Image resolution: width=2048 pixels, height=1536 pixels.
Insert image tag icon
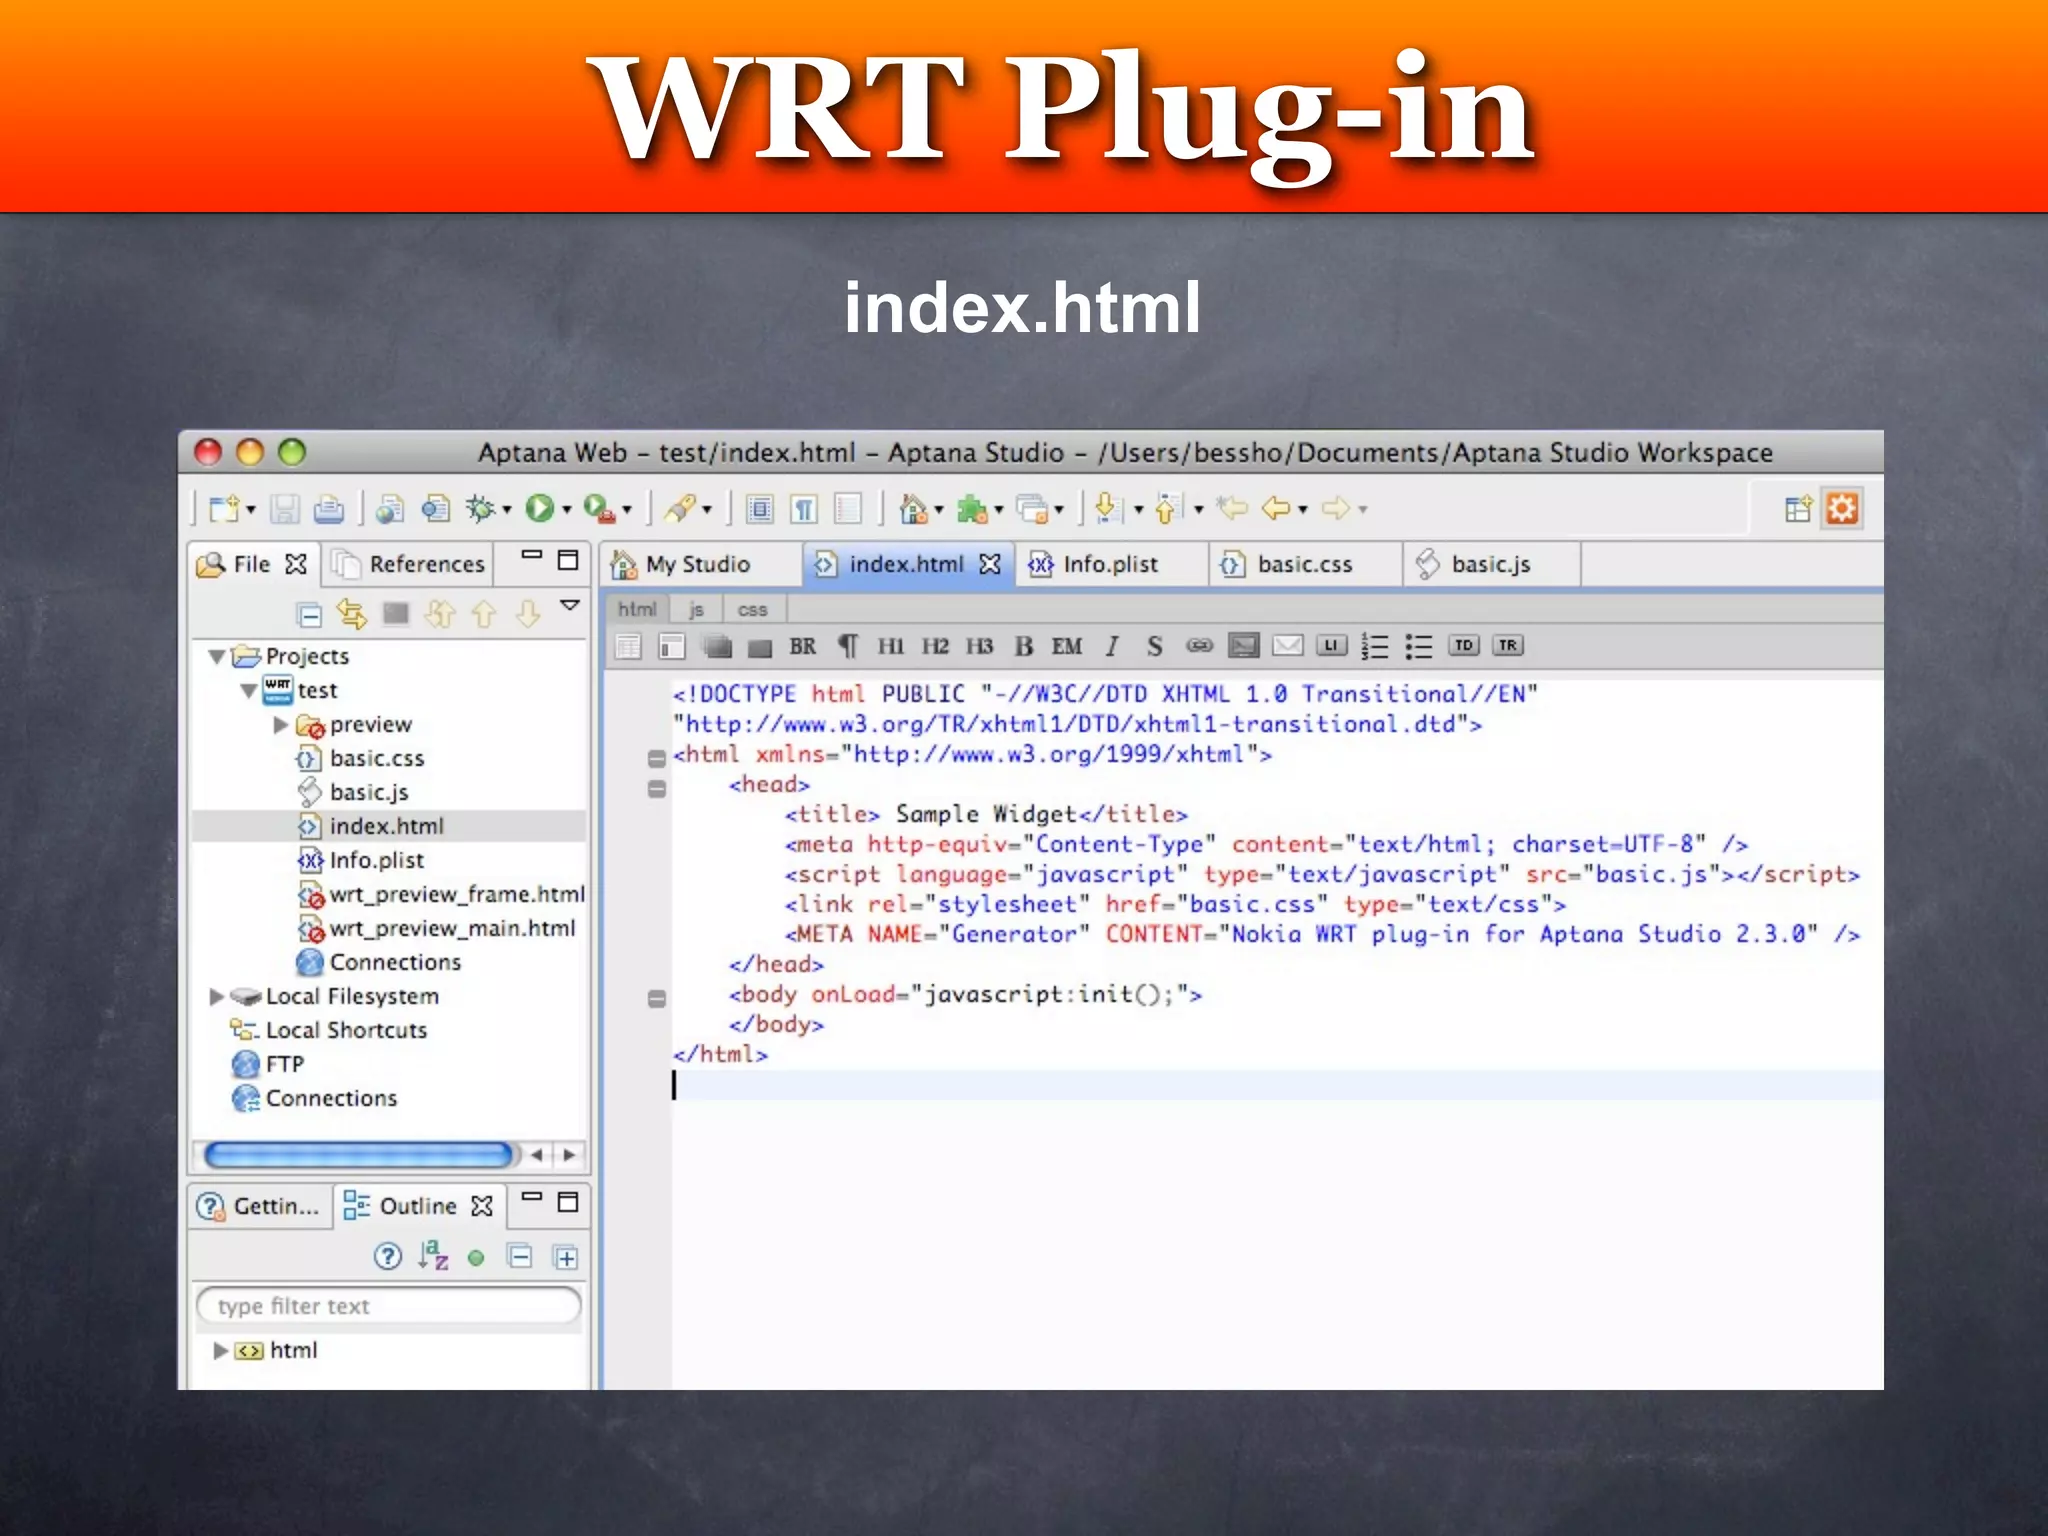tap(1243, 646)
